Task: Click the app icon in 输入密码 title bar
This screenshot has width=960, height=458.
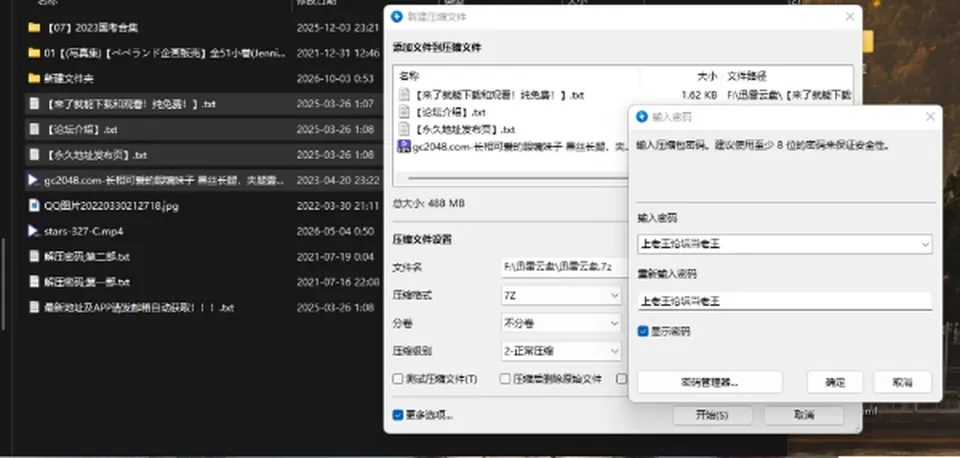Action: click(x=642, y=116)
